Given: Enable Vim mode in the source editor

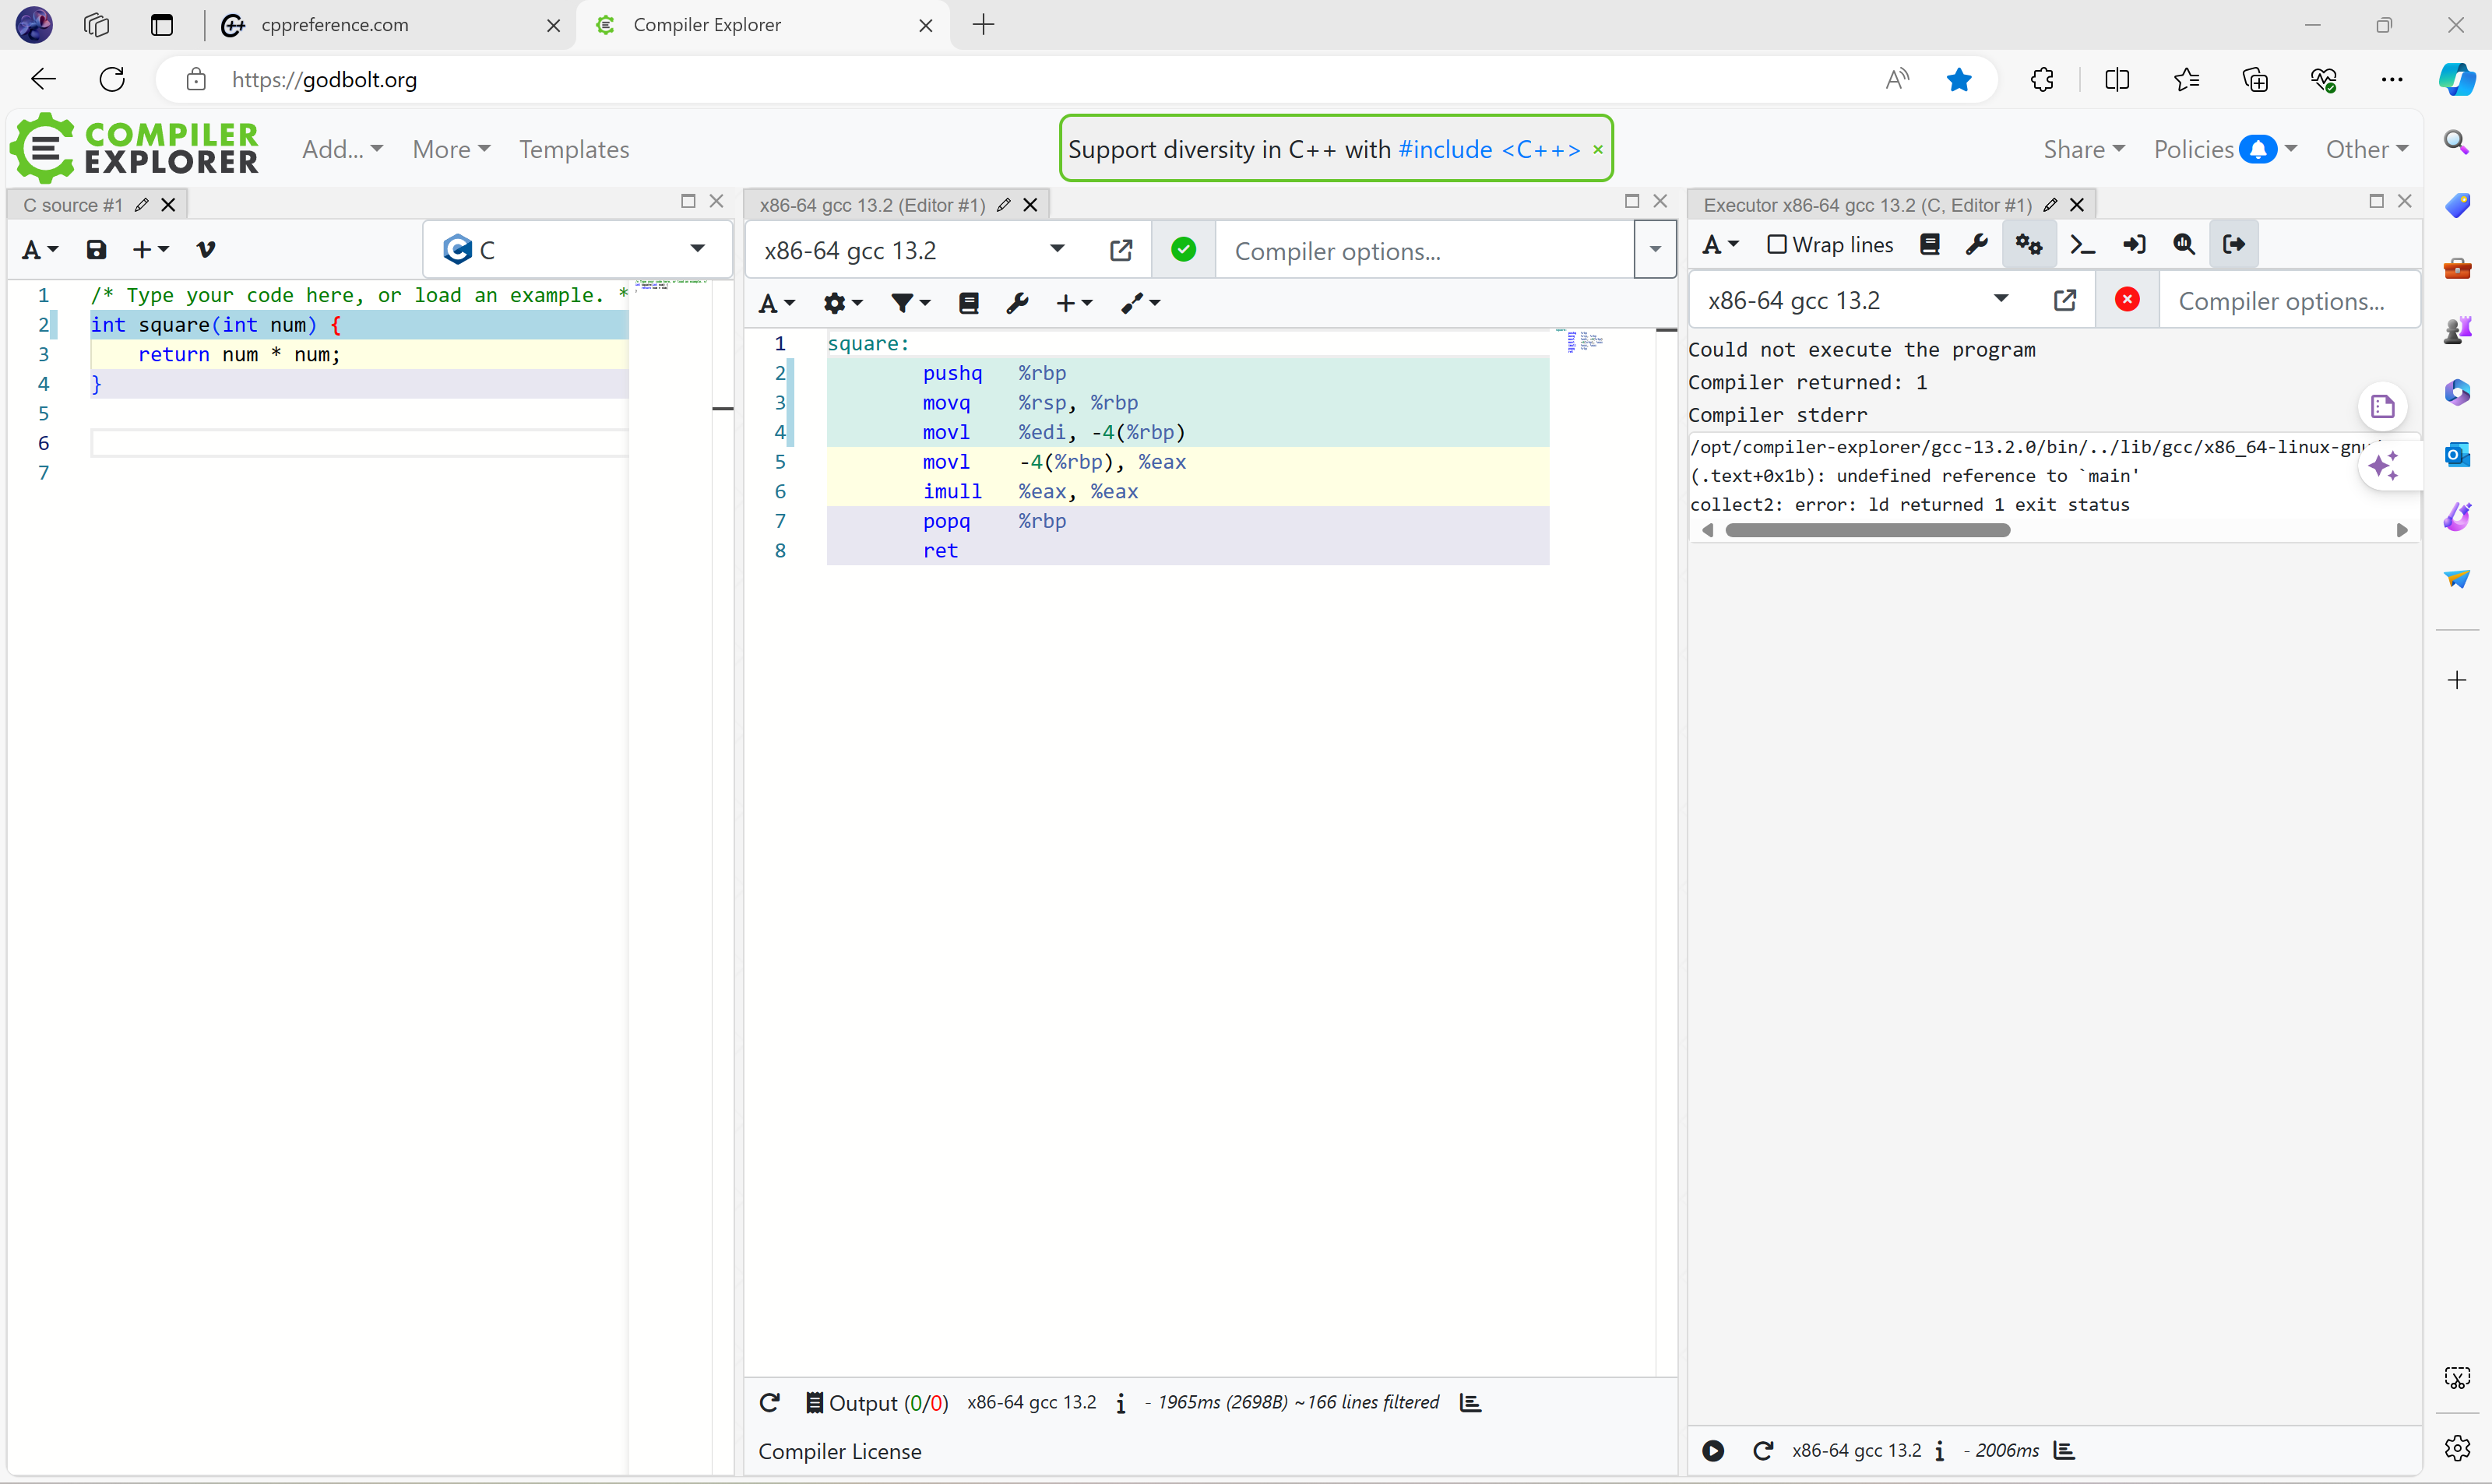Looking at the screenshot, I should [206, 250].
